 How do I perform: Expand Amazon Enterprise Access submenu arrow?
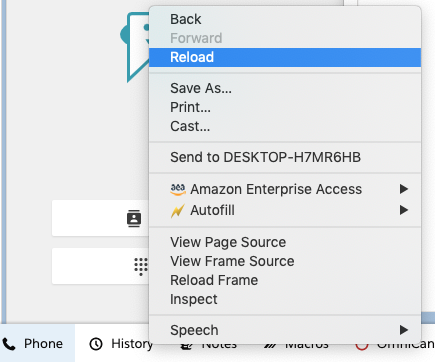coord(404,189)
